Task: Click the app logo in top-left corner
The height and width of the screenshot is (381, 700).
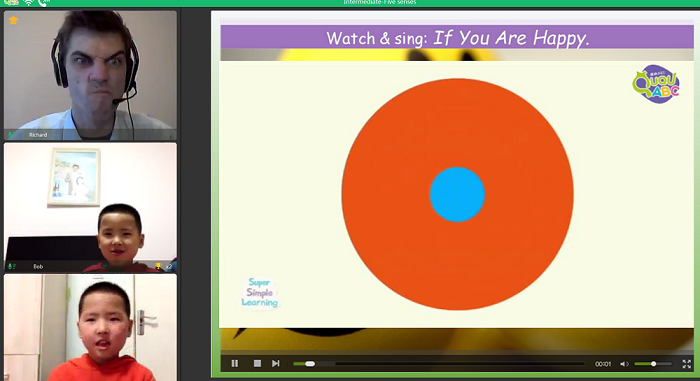Action: click(11, 2)
